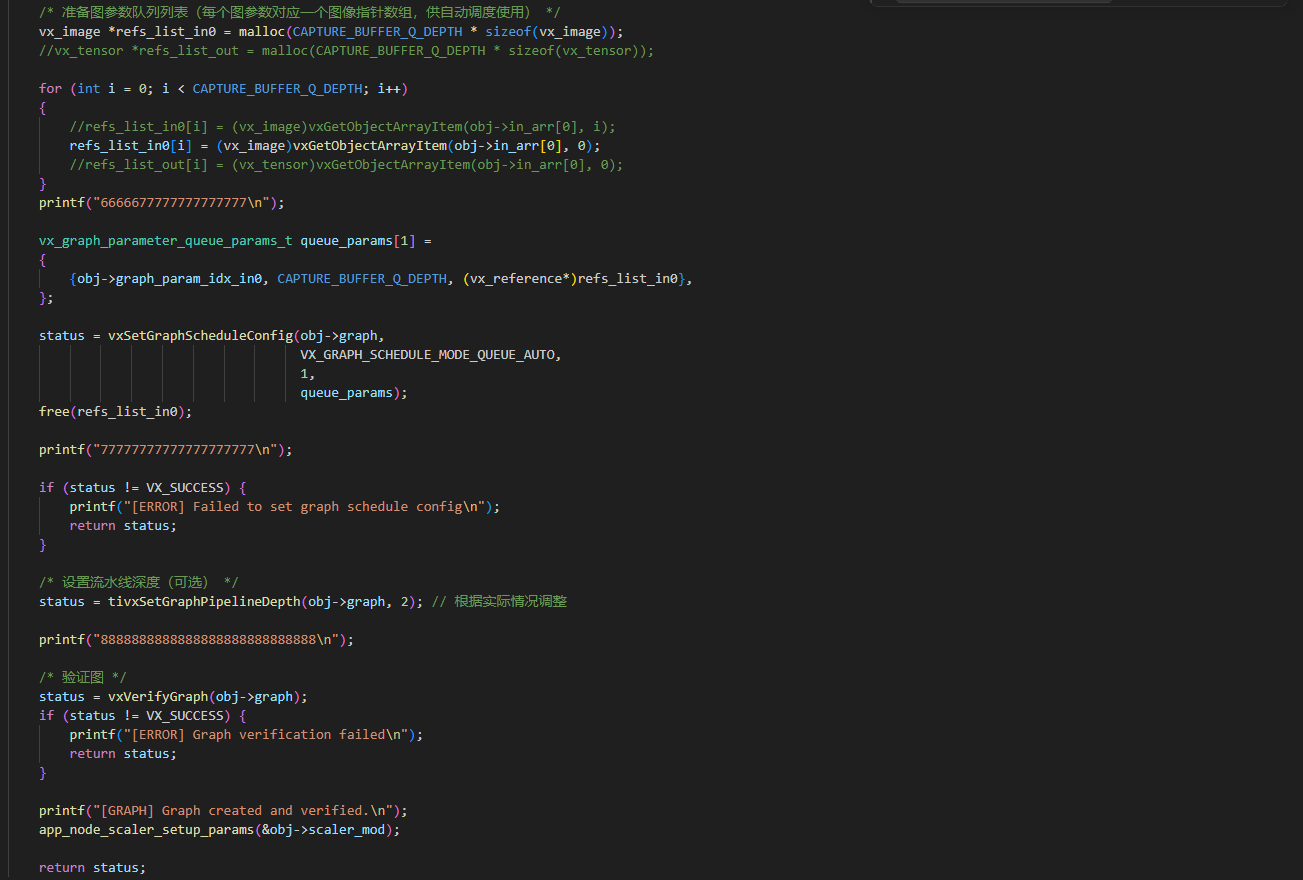The height and width of the screenshot is (880, 1303).
Task: Click the printf line with 8888888 string
Action: 197,639
